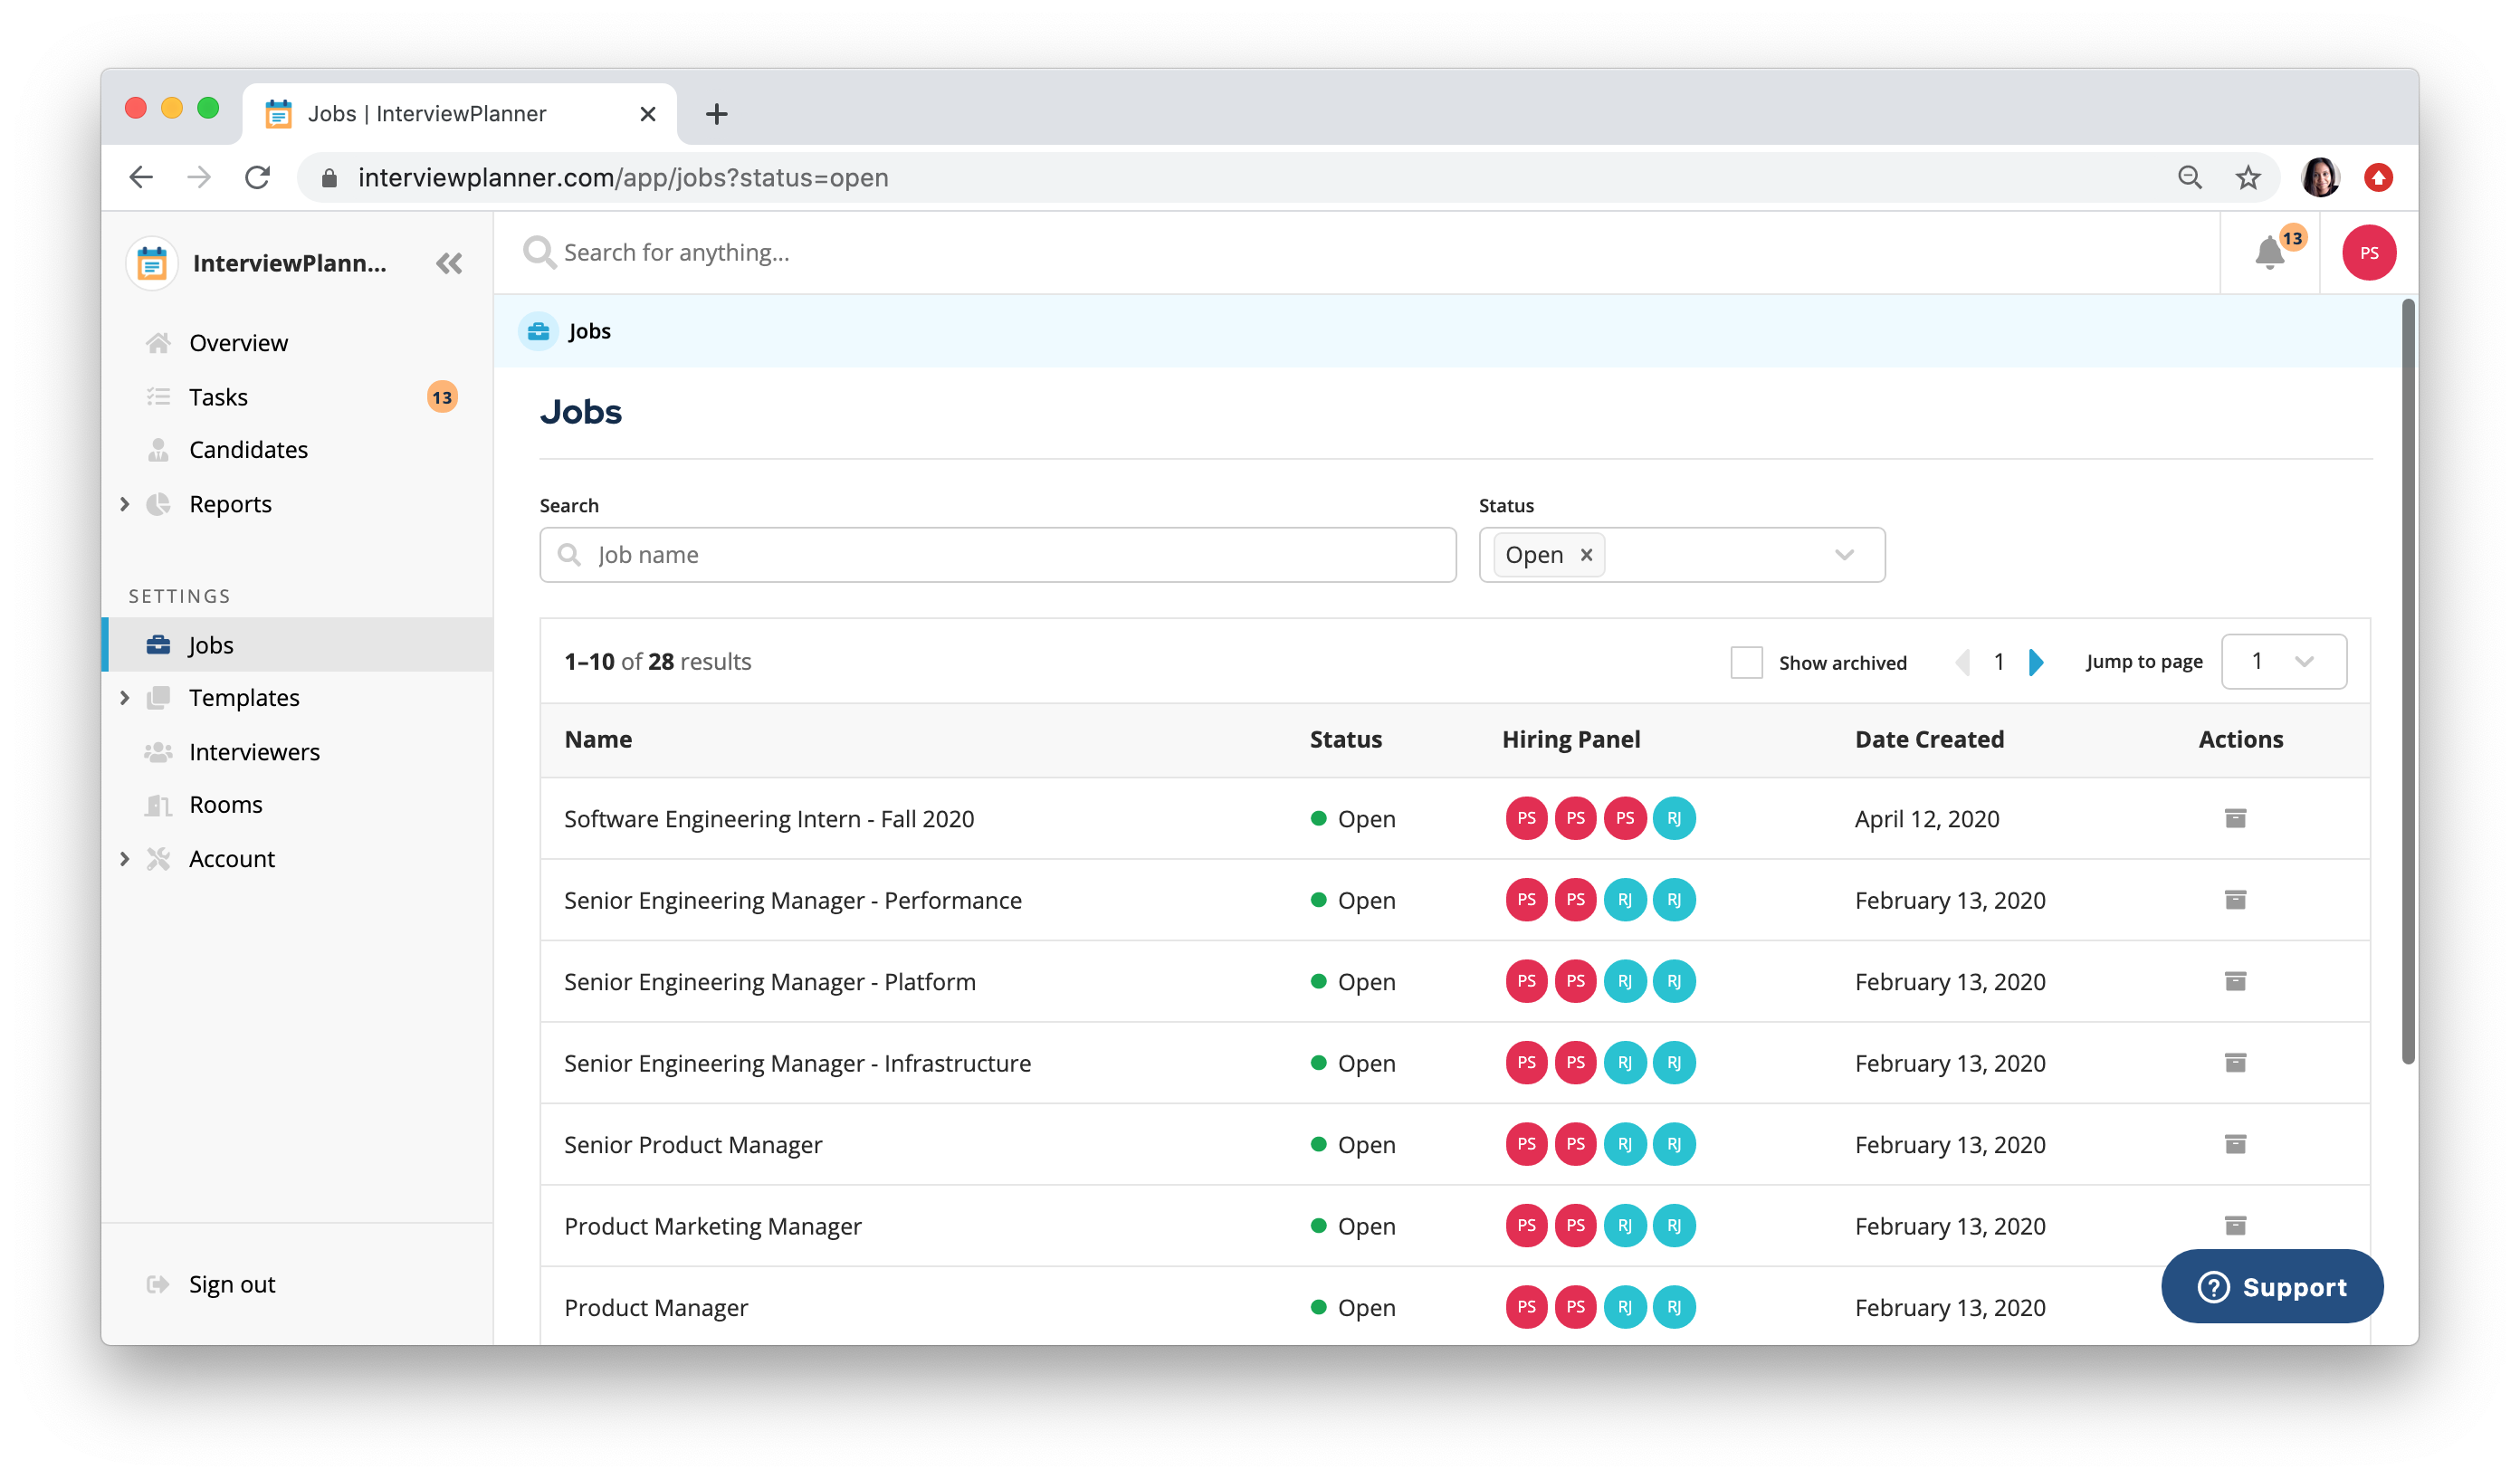Go to previous page arrow

coord(1962,661)
